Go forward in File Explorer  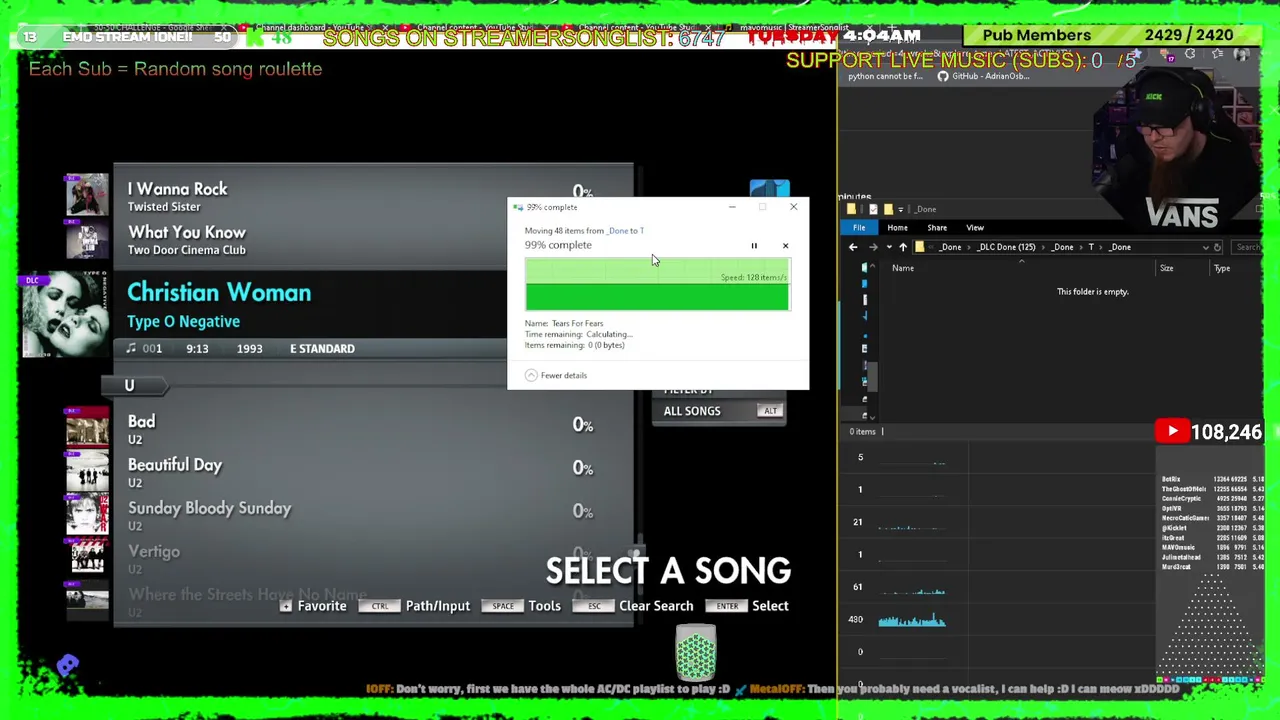[x=873, y=247]
